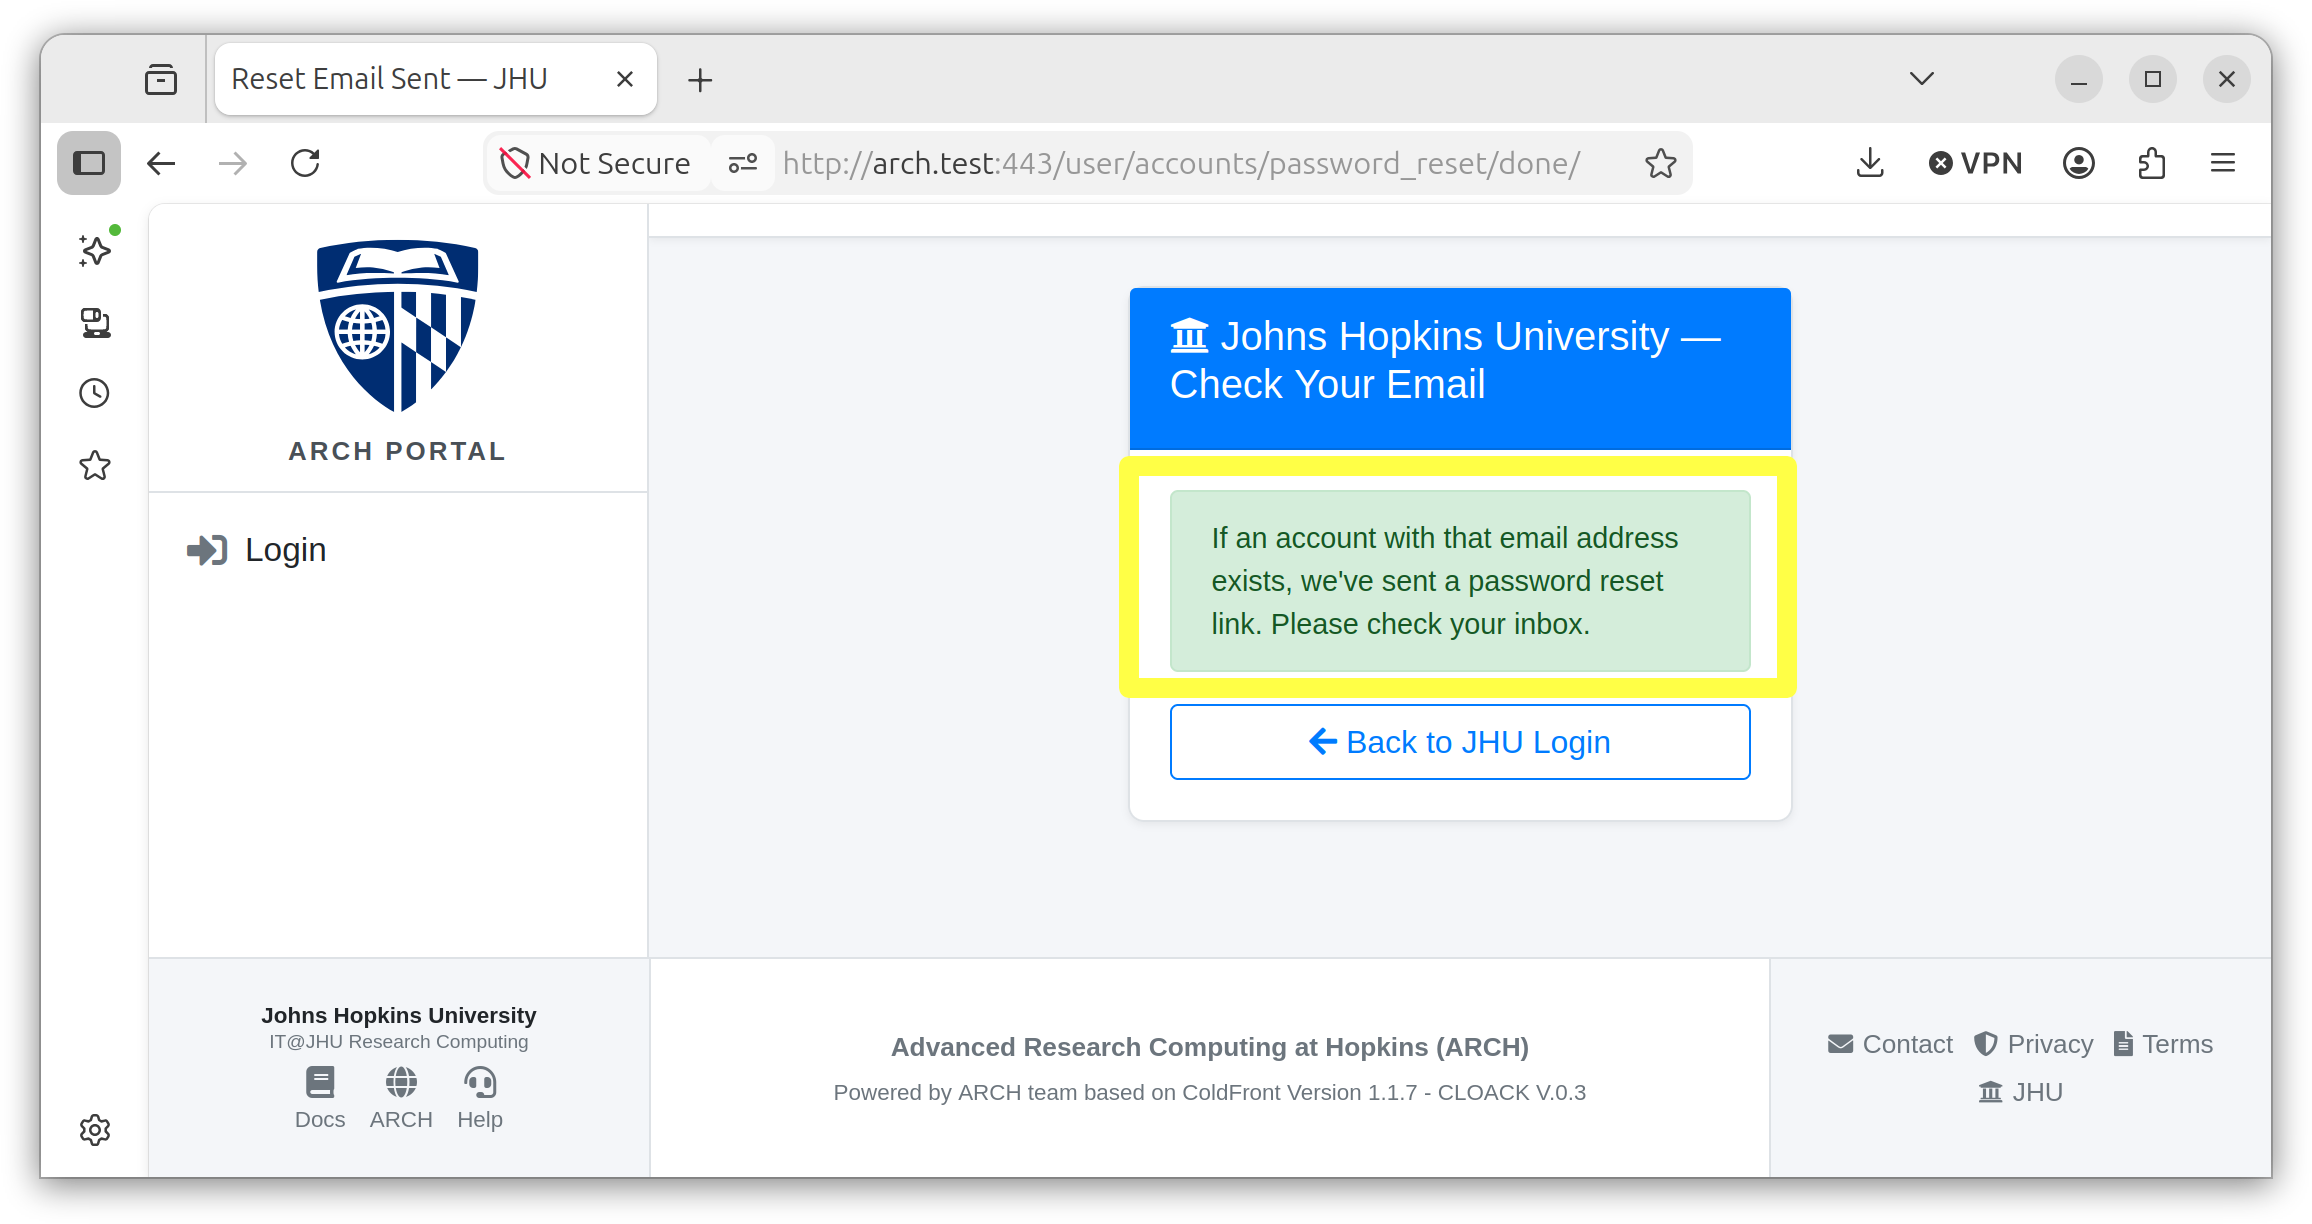
Task: Click the account profile icon
Action: click(x=2079, y=163)
